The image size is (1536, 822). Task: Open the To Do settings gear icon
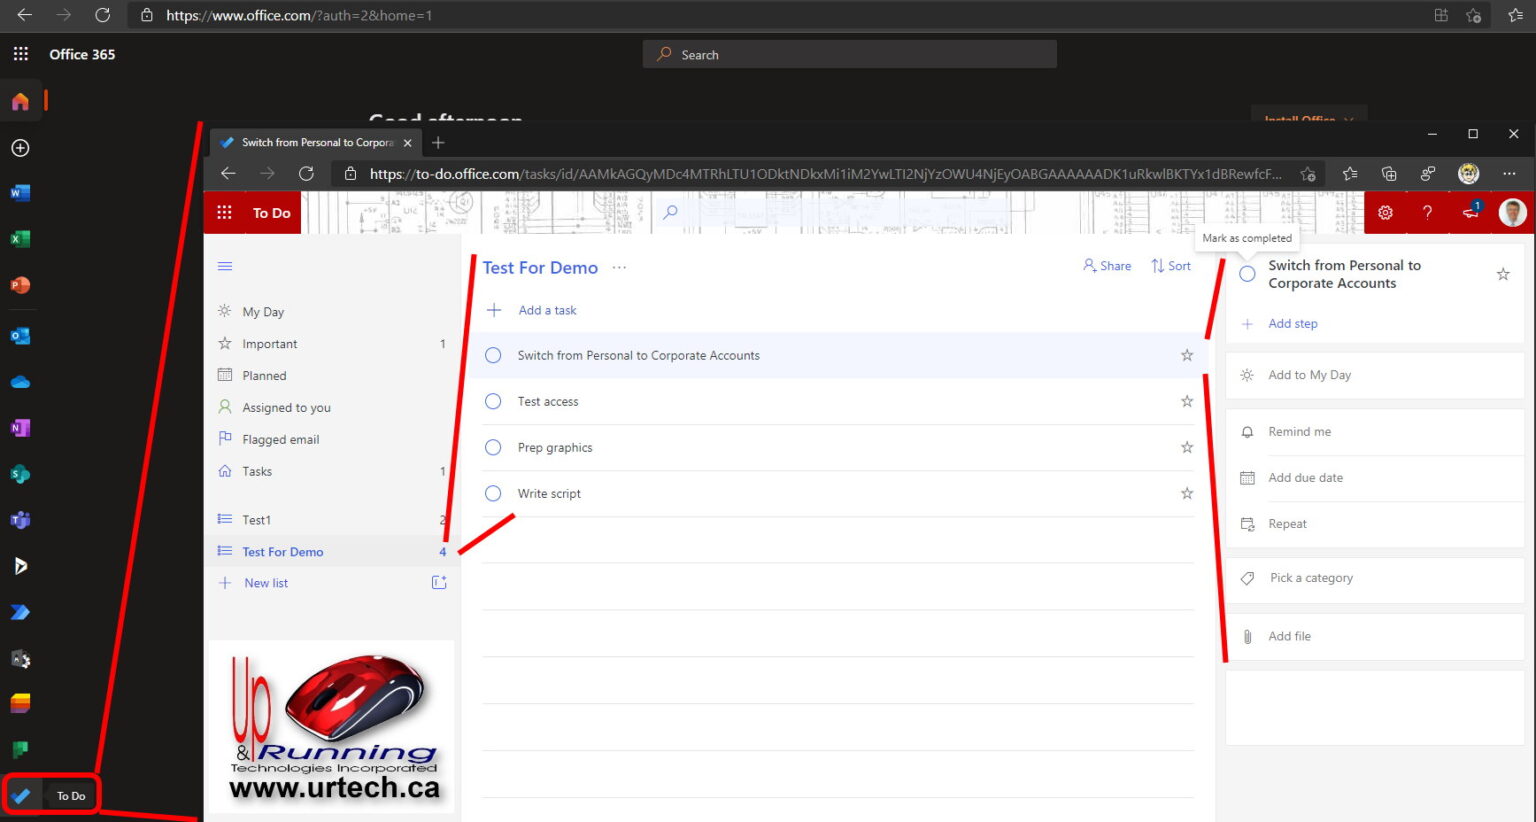(x=1385, y=212)
